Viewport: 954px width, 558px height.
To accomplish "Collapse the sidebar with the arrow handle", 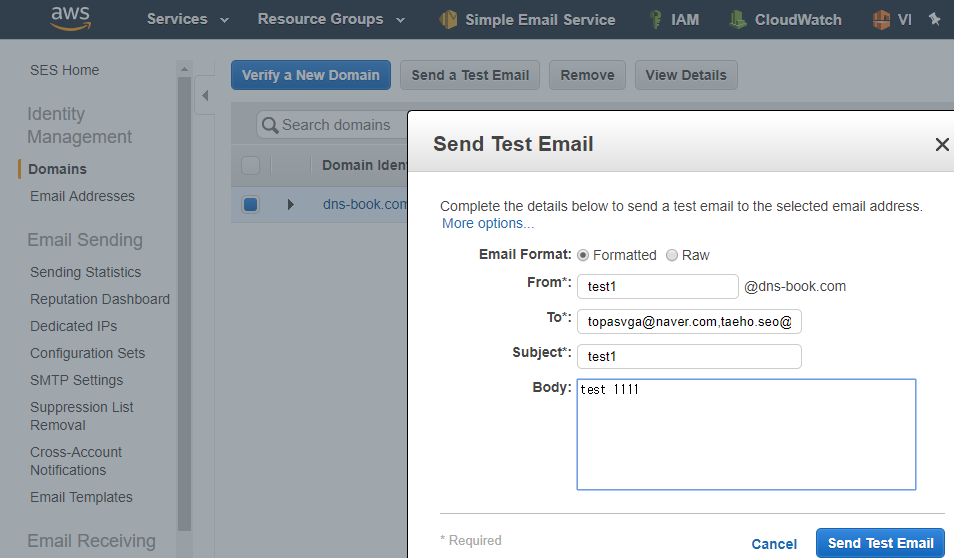I will 205,96.
